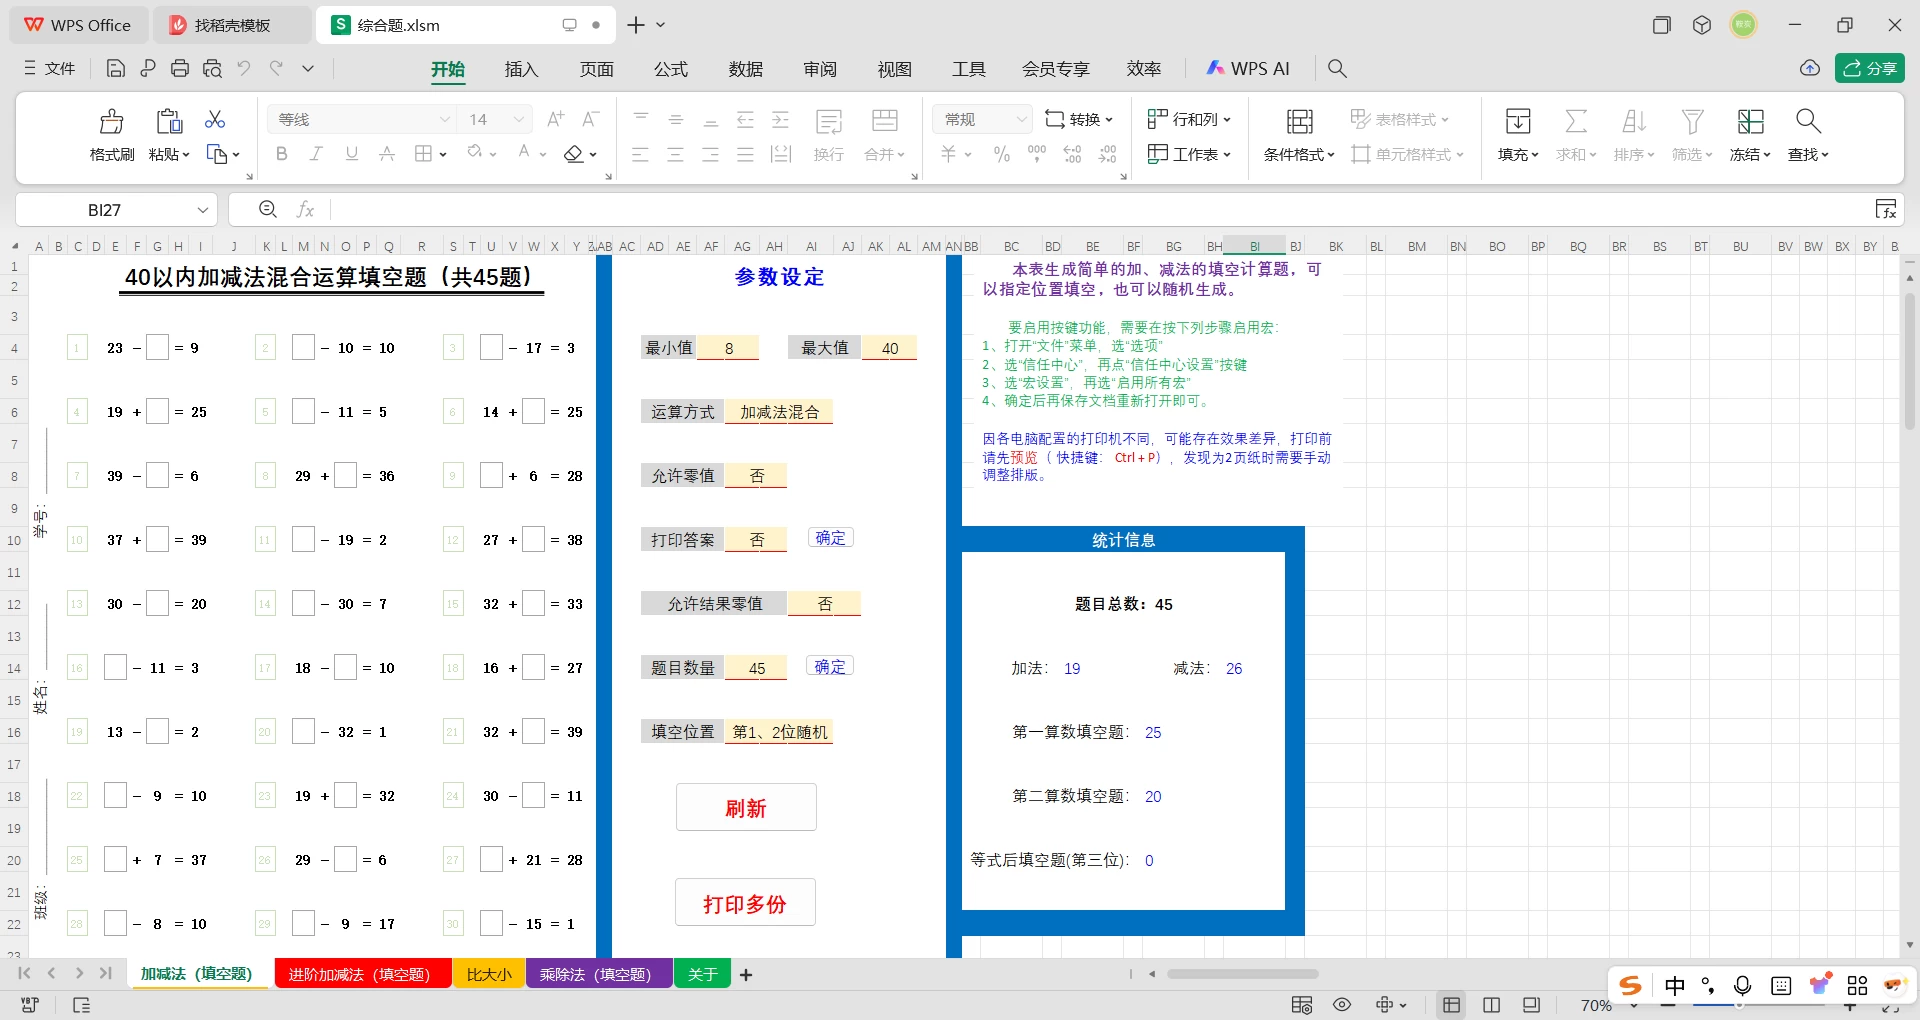Open the search magnifier next to WPS AI
Screen dimensions: 1920x1020
(1337, 68)
